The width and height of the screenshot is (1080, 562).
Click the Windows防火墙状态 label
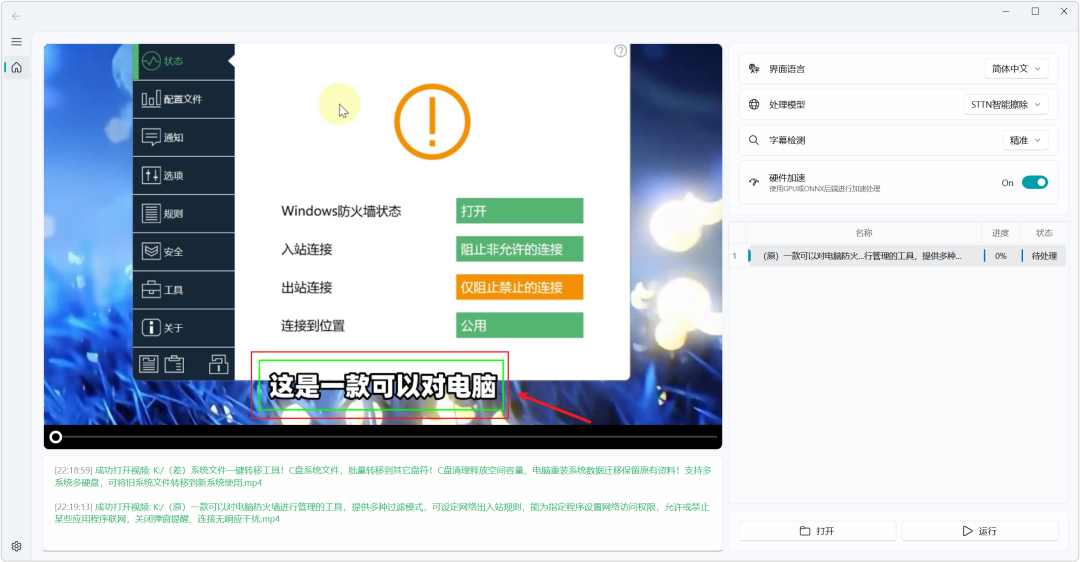[x=341, y=211]
